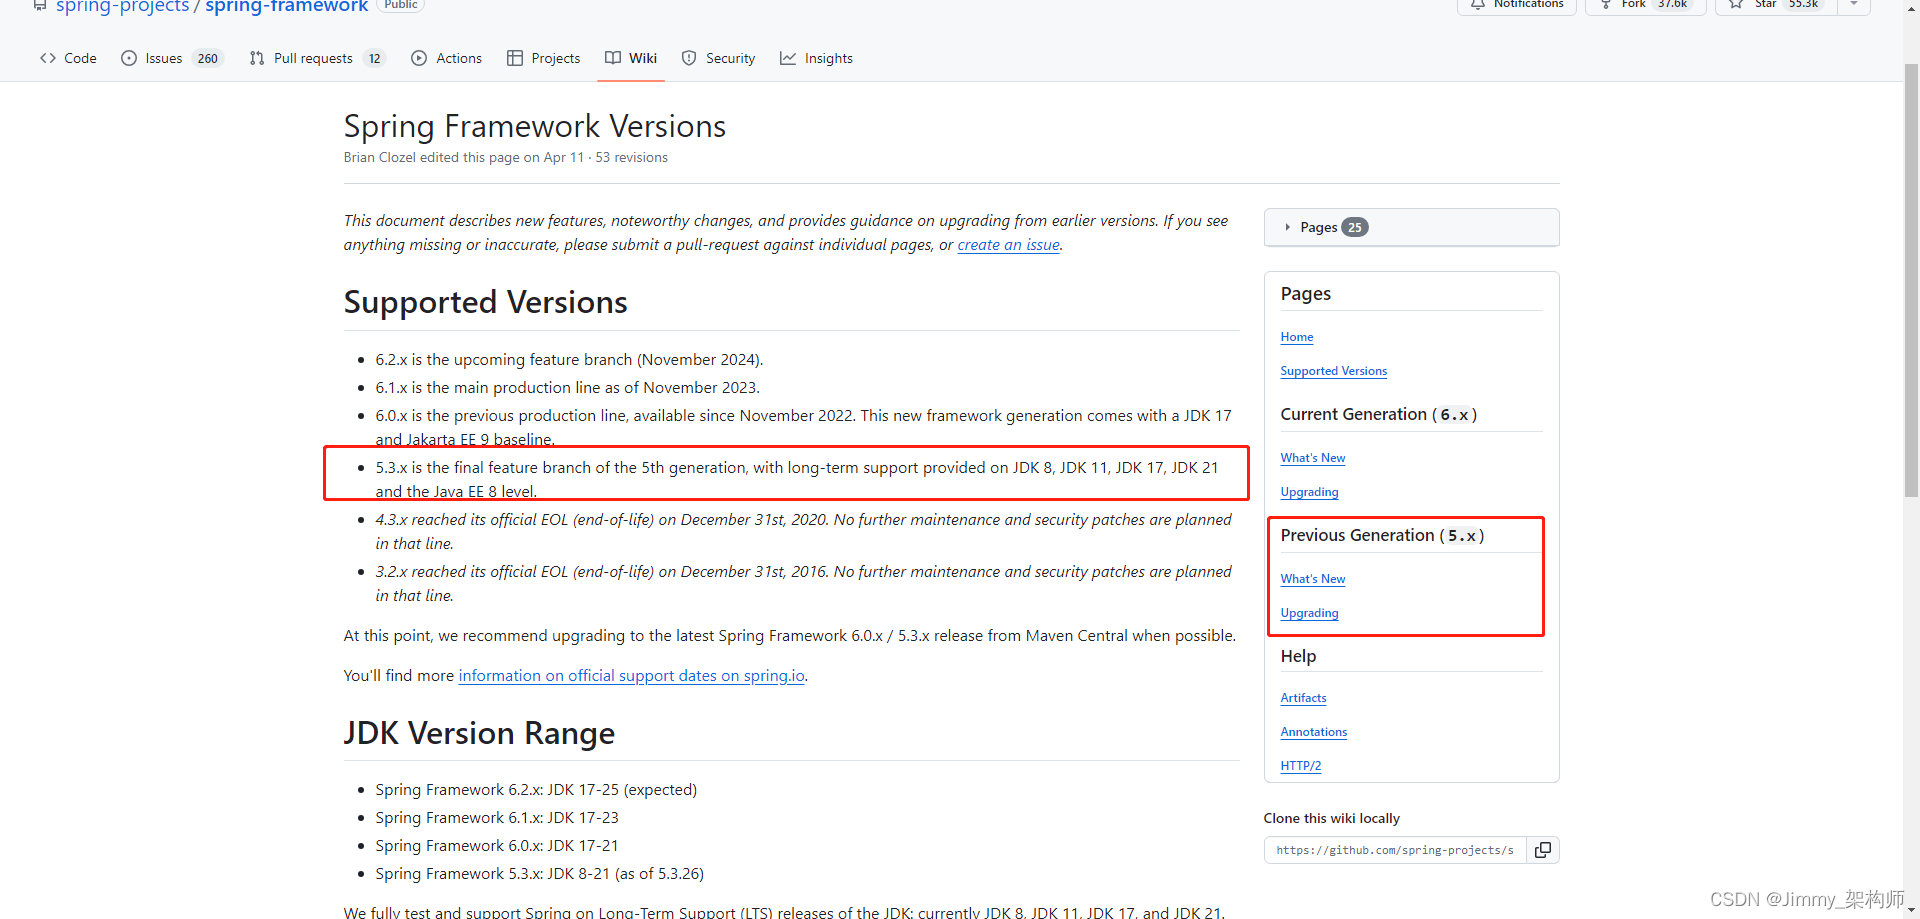
Task: Open the Star dropdown arrow
Action: tap(1854, 5)
